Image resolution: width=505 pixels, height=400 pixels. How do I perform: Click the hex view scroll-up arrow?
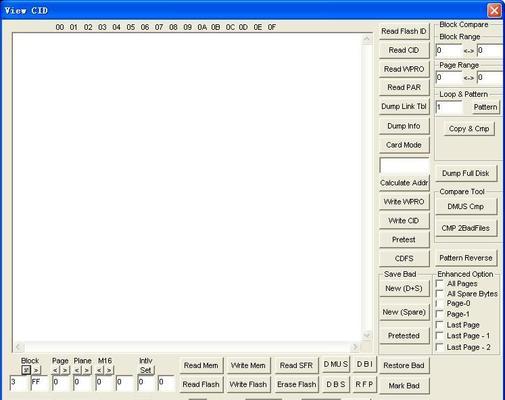(367, 39)
